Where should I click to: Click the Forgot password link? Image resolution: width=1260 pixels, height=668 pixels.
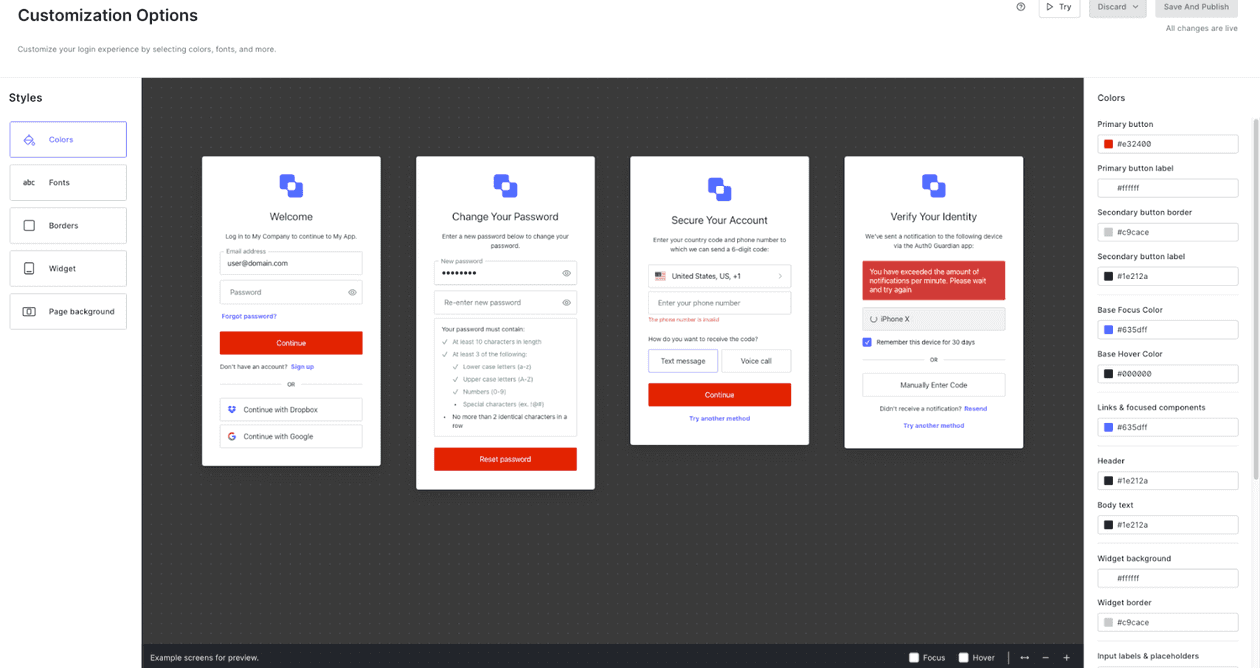pyautogui.click(x=248, y=315)
